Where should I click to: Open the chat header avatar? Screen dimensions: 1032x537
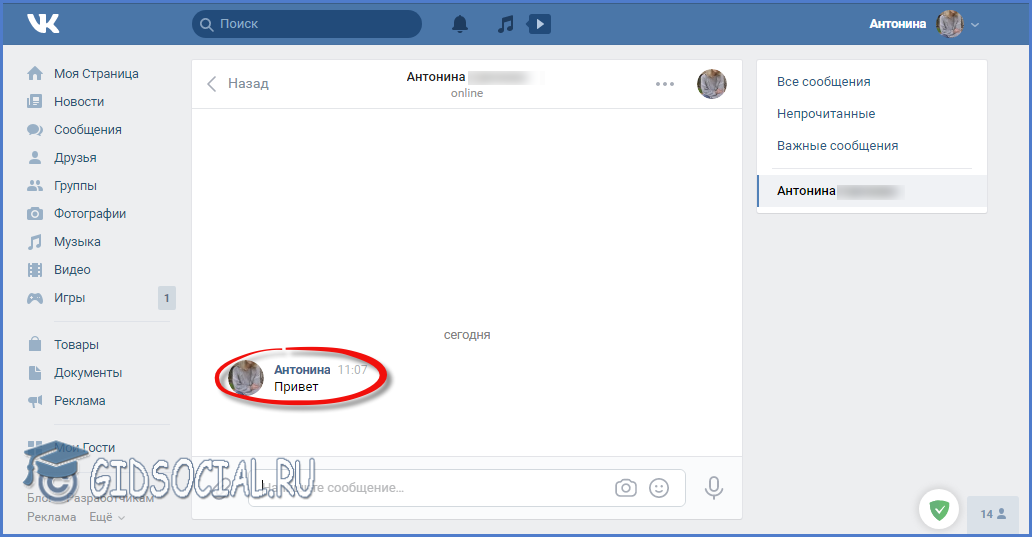711,84
